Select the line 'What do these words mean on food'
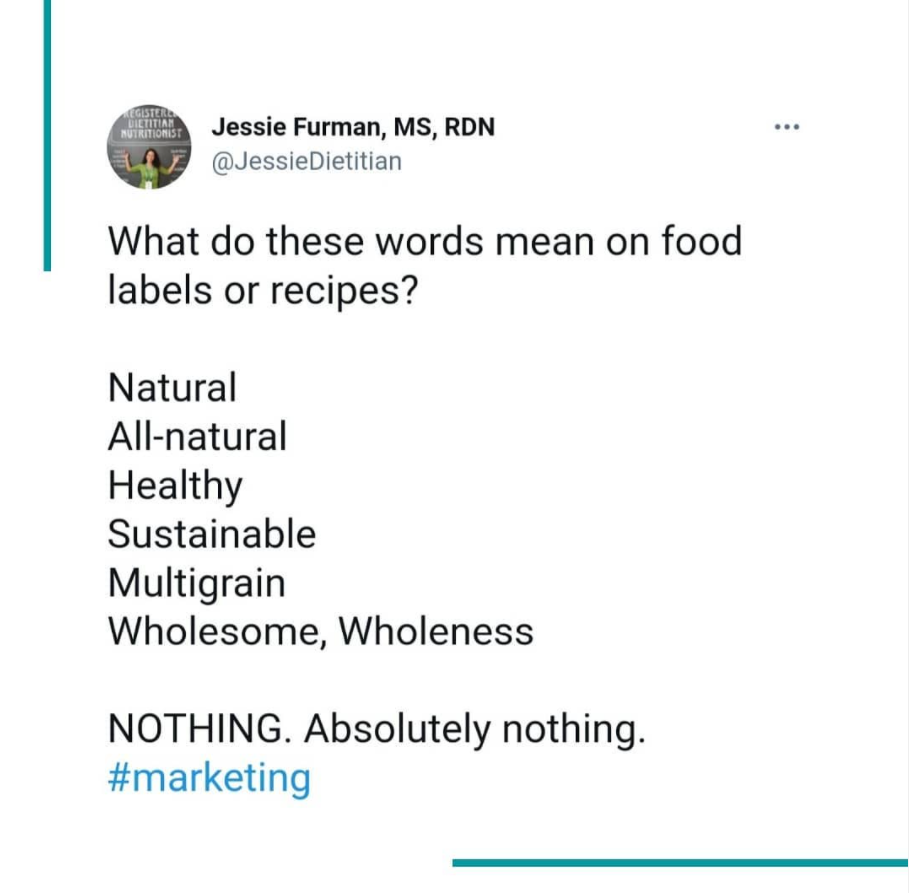The image size is (909, 893). pyautogui.click(x=425, y=241)
